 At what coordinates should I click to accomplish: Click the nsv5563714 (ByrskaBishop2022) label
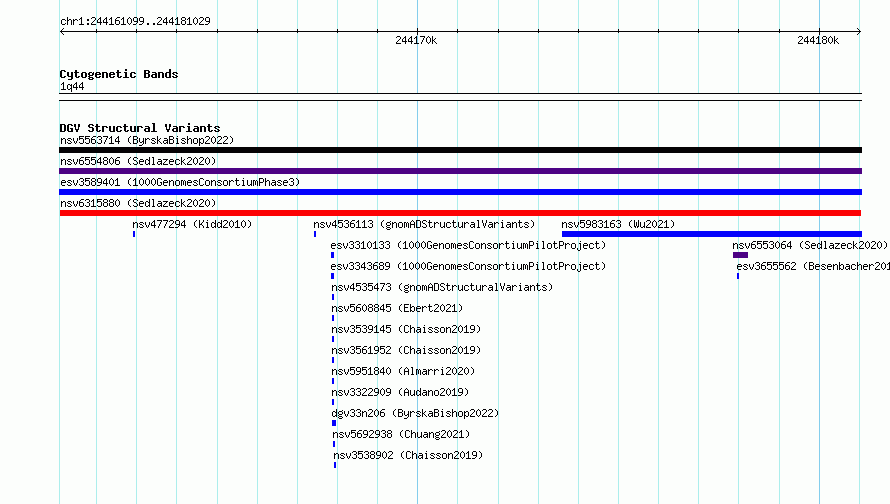pyautogui.click(x=147, y=140)
